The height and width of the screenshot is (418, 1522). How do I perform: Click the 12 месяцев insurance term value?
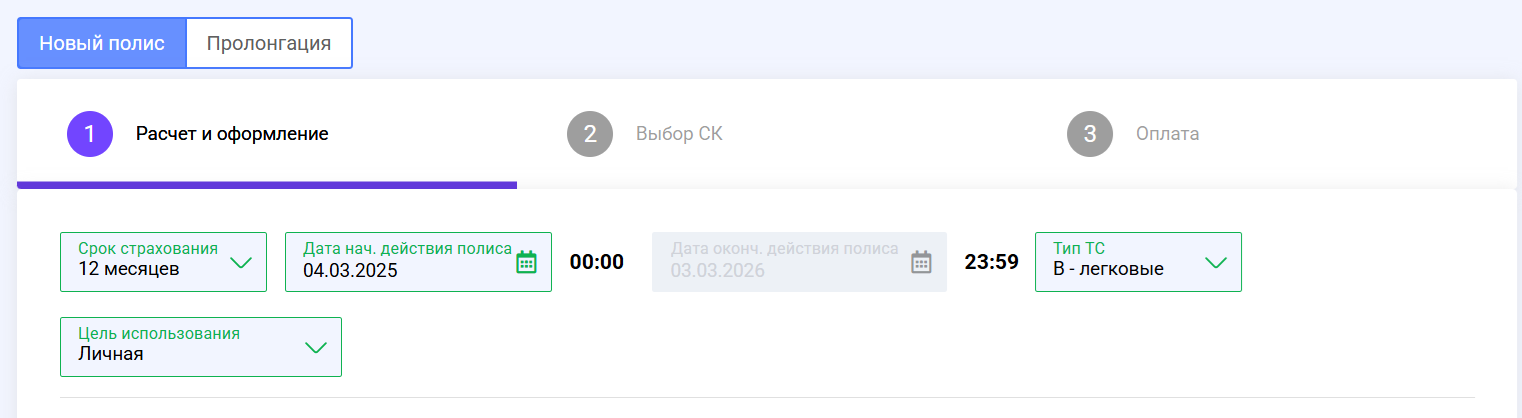[x=129, y=269]
